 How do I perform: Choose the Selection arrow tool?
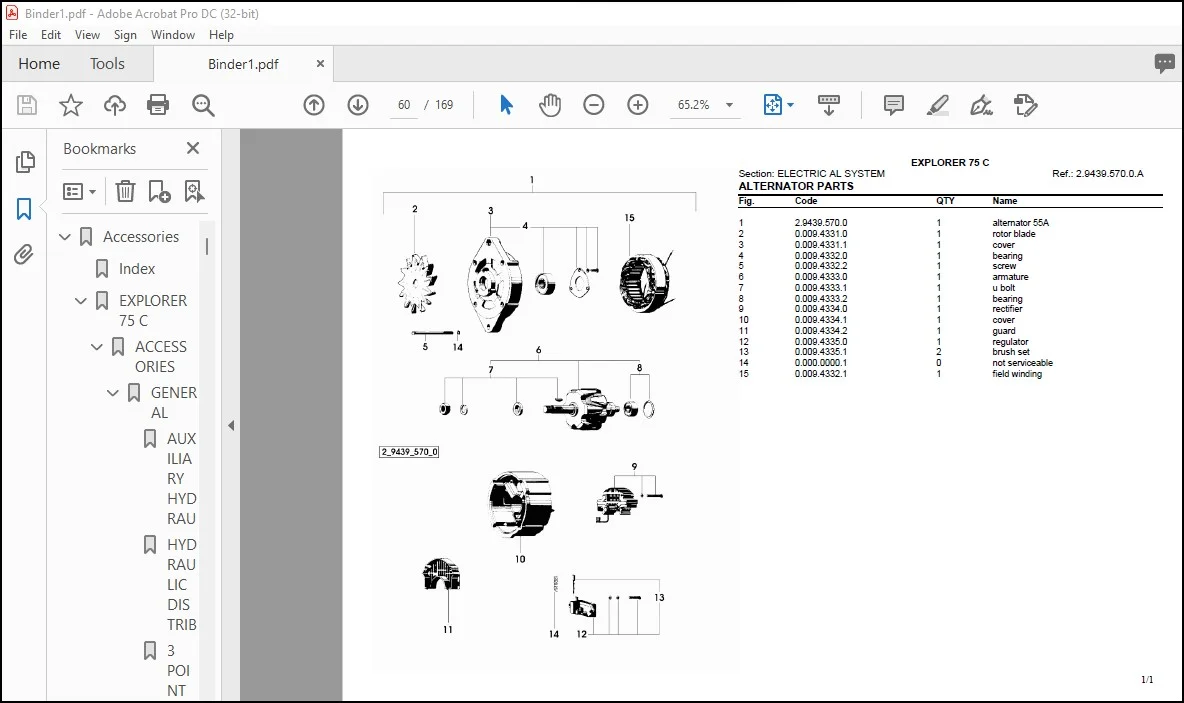506,105
